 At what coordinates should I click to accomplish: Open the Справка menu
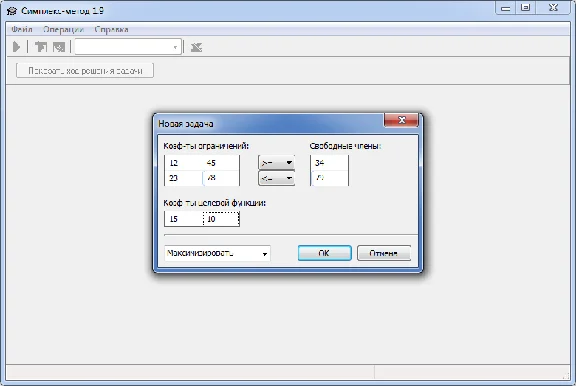[x=111, y=29]
